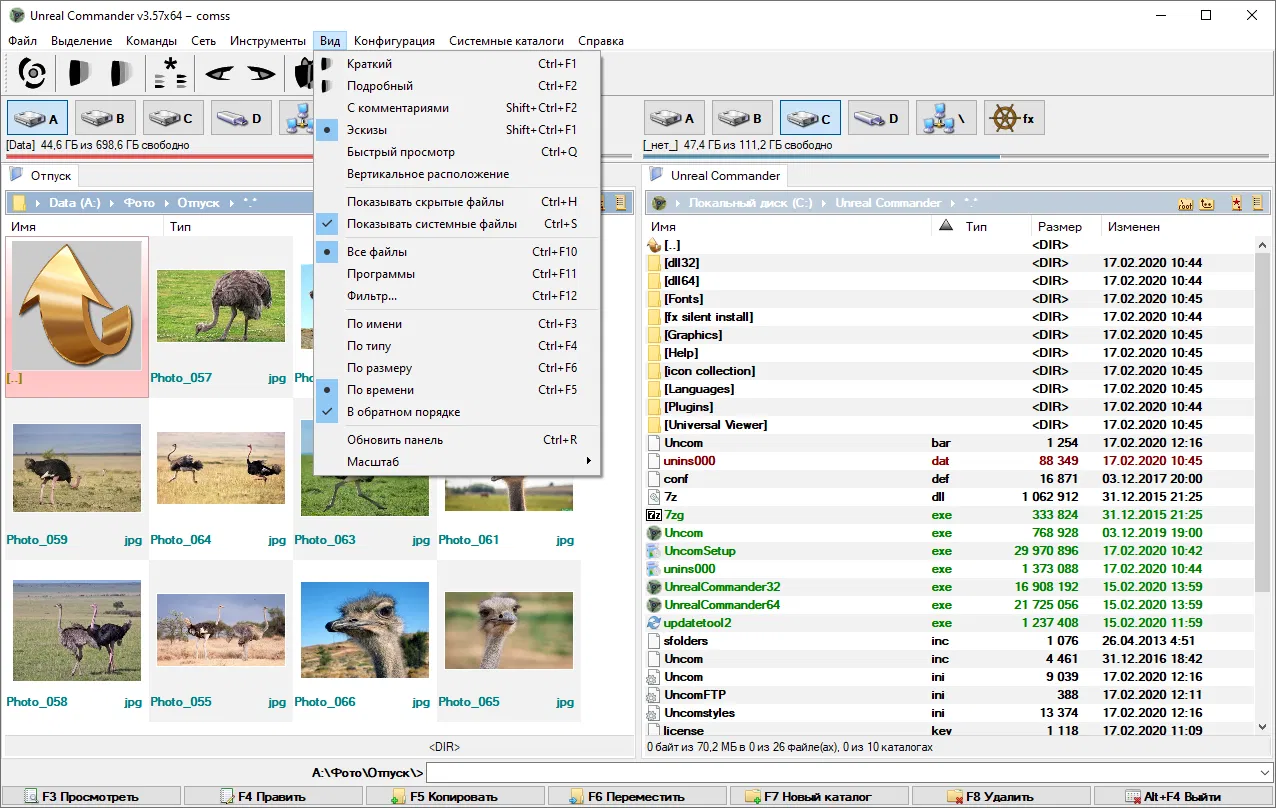The height and width of the screenshot is (808, 1276).
Task: Open history list icon in right path bar
Action: (x=1256, y=203)
